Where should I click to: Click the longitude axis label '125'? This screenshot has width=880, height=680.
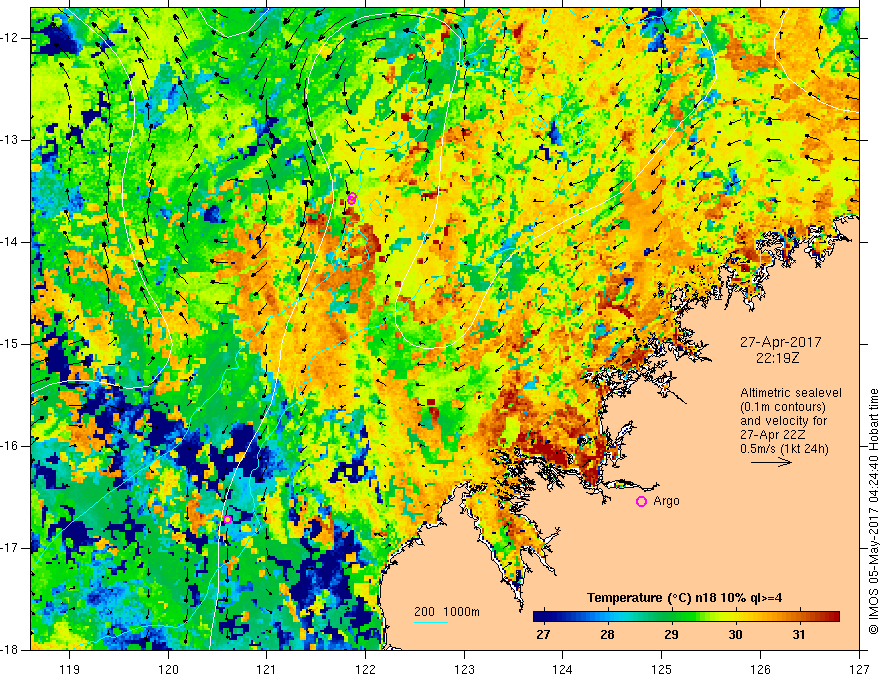(662, 669)
